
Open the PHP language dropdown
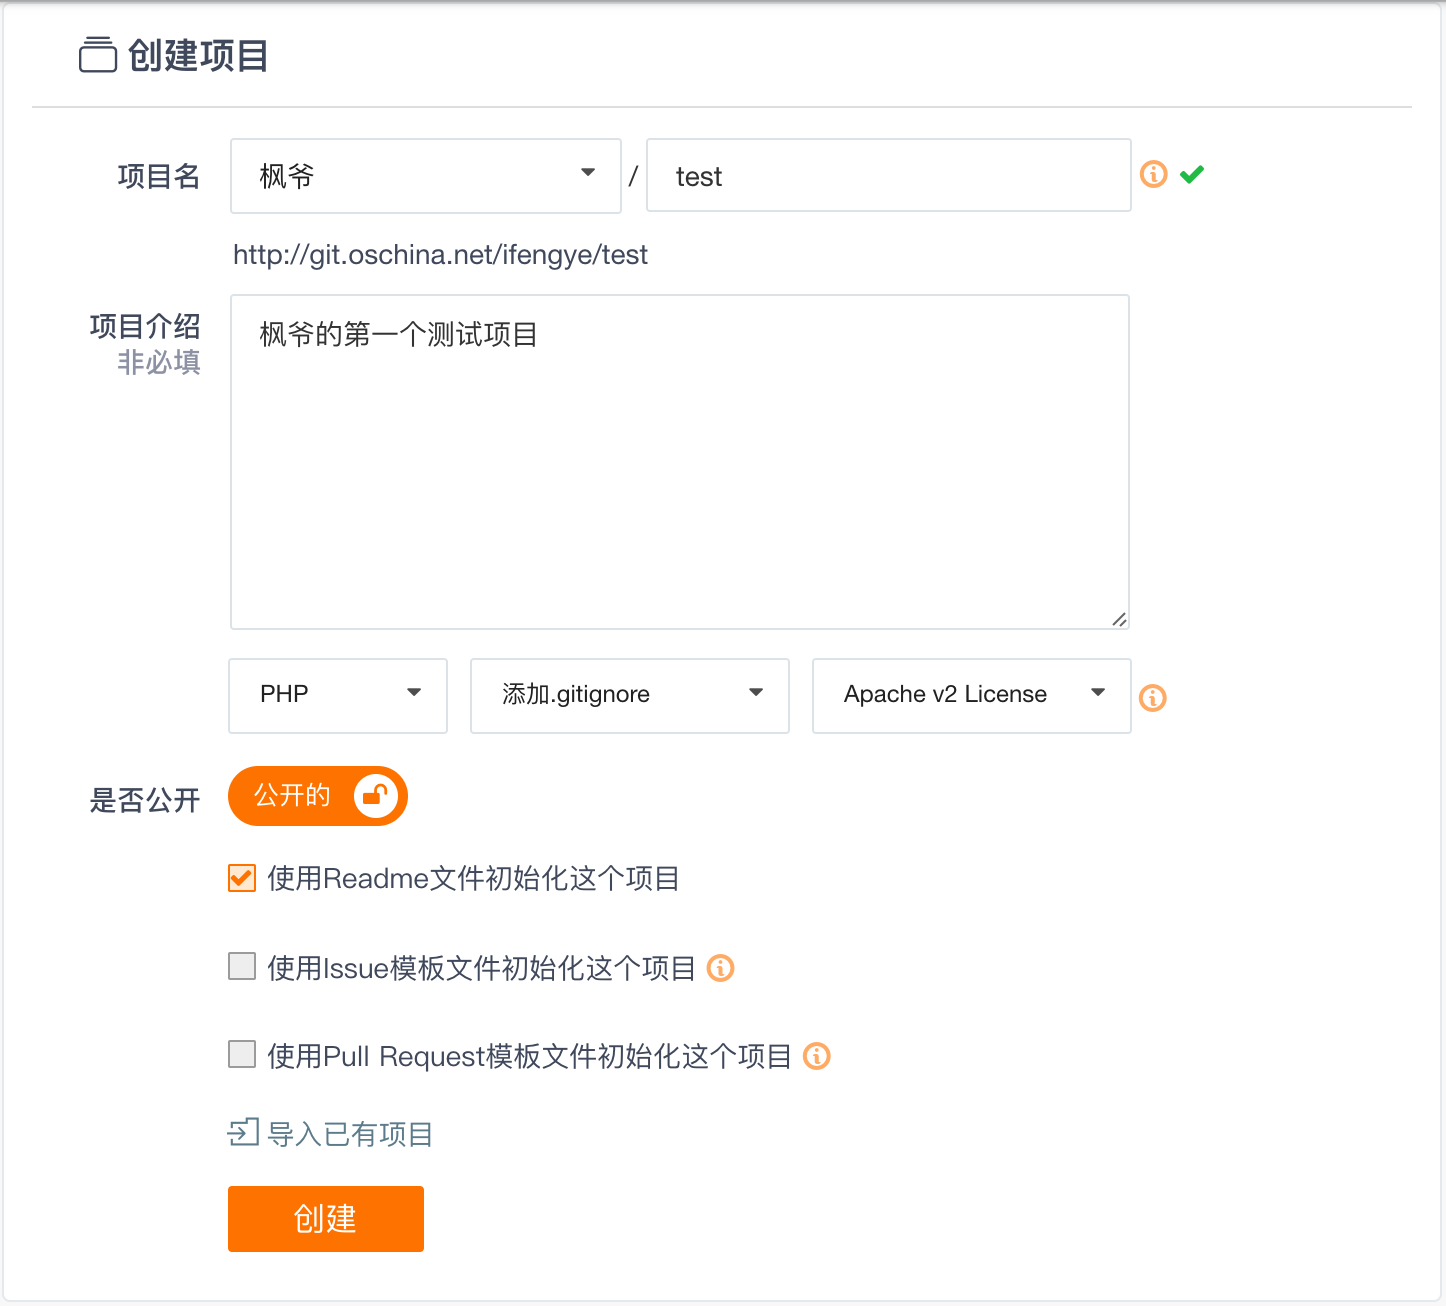[x=338, y=695]
